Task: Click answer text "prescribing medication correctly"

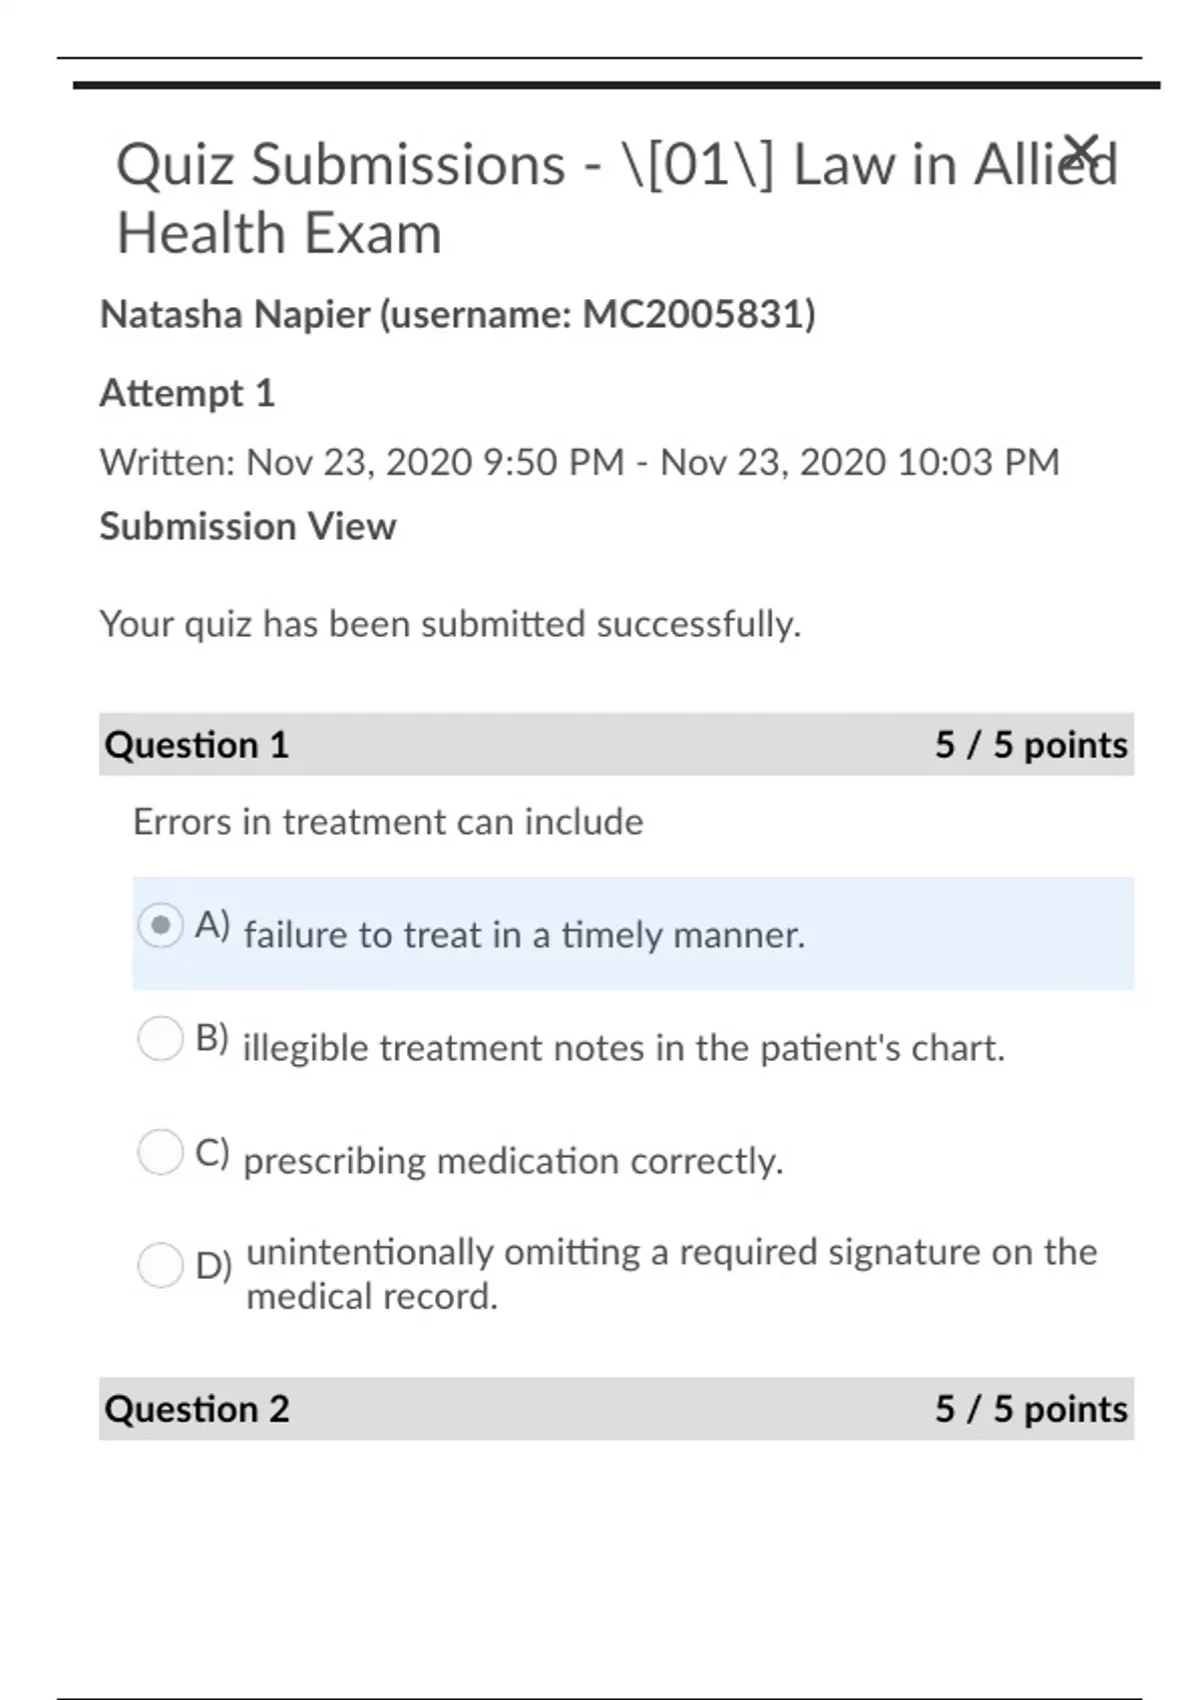Action: pyautogui.click(x=513, y=1161)
